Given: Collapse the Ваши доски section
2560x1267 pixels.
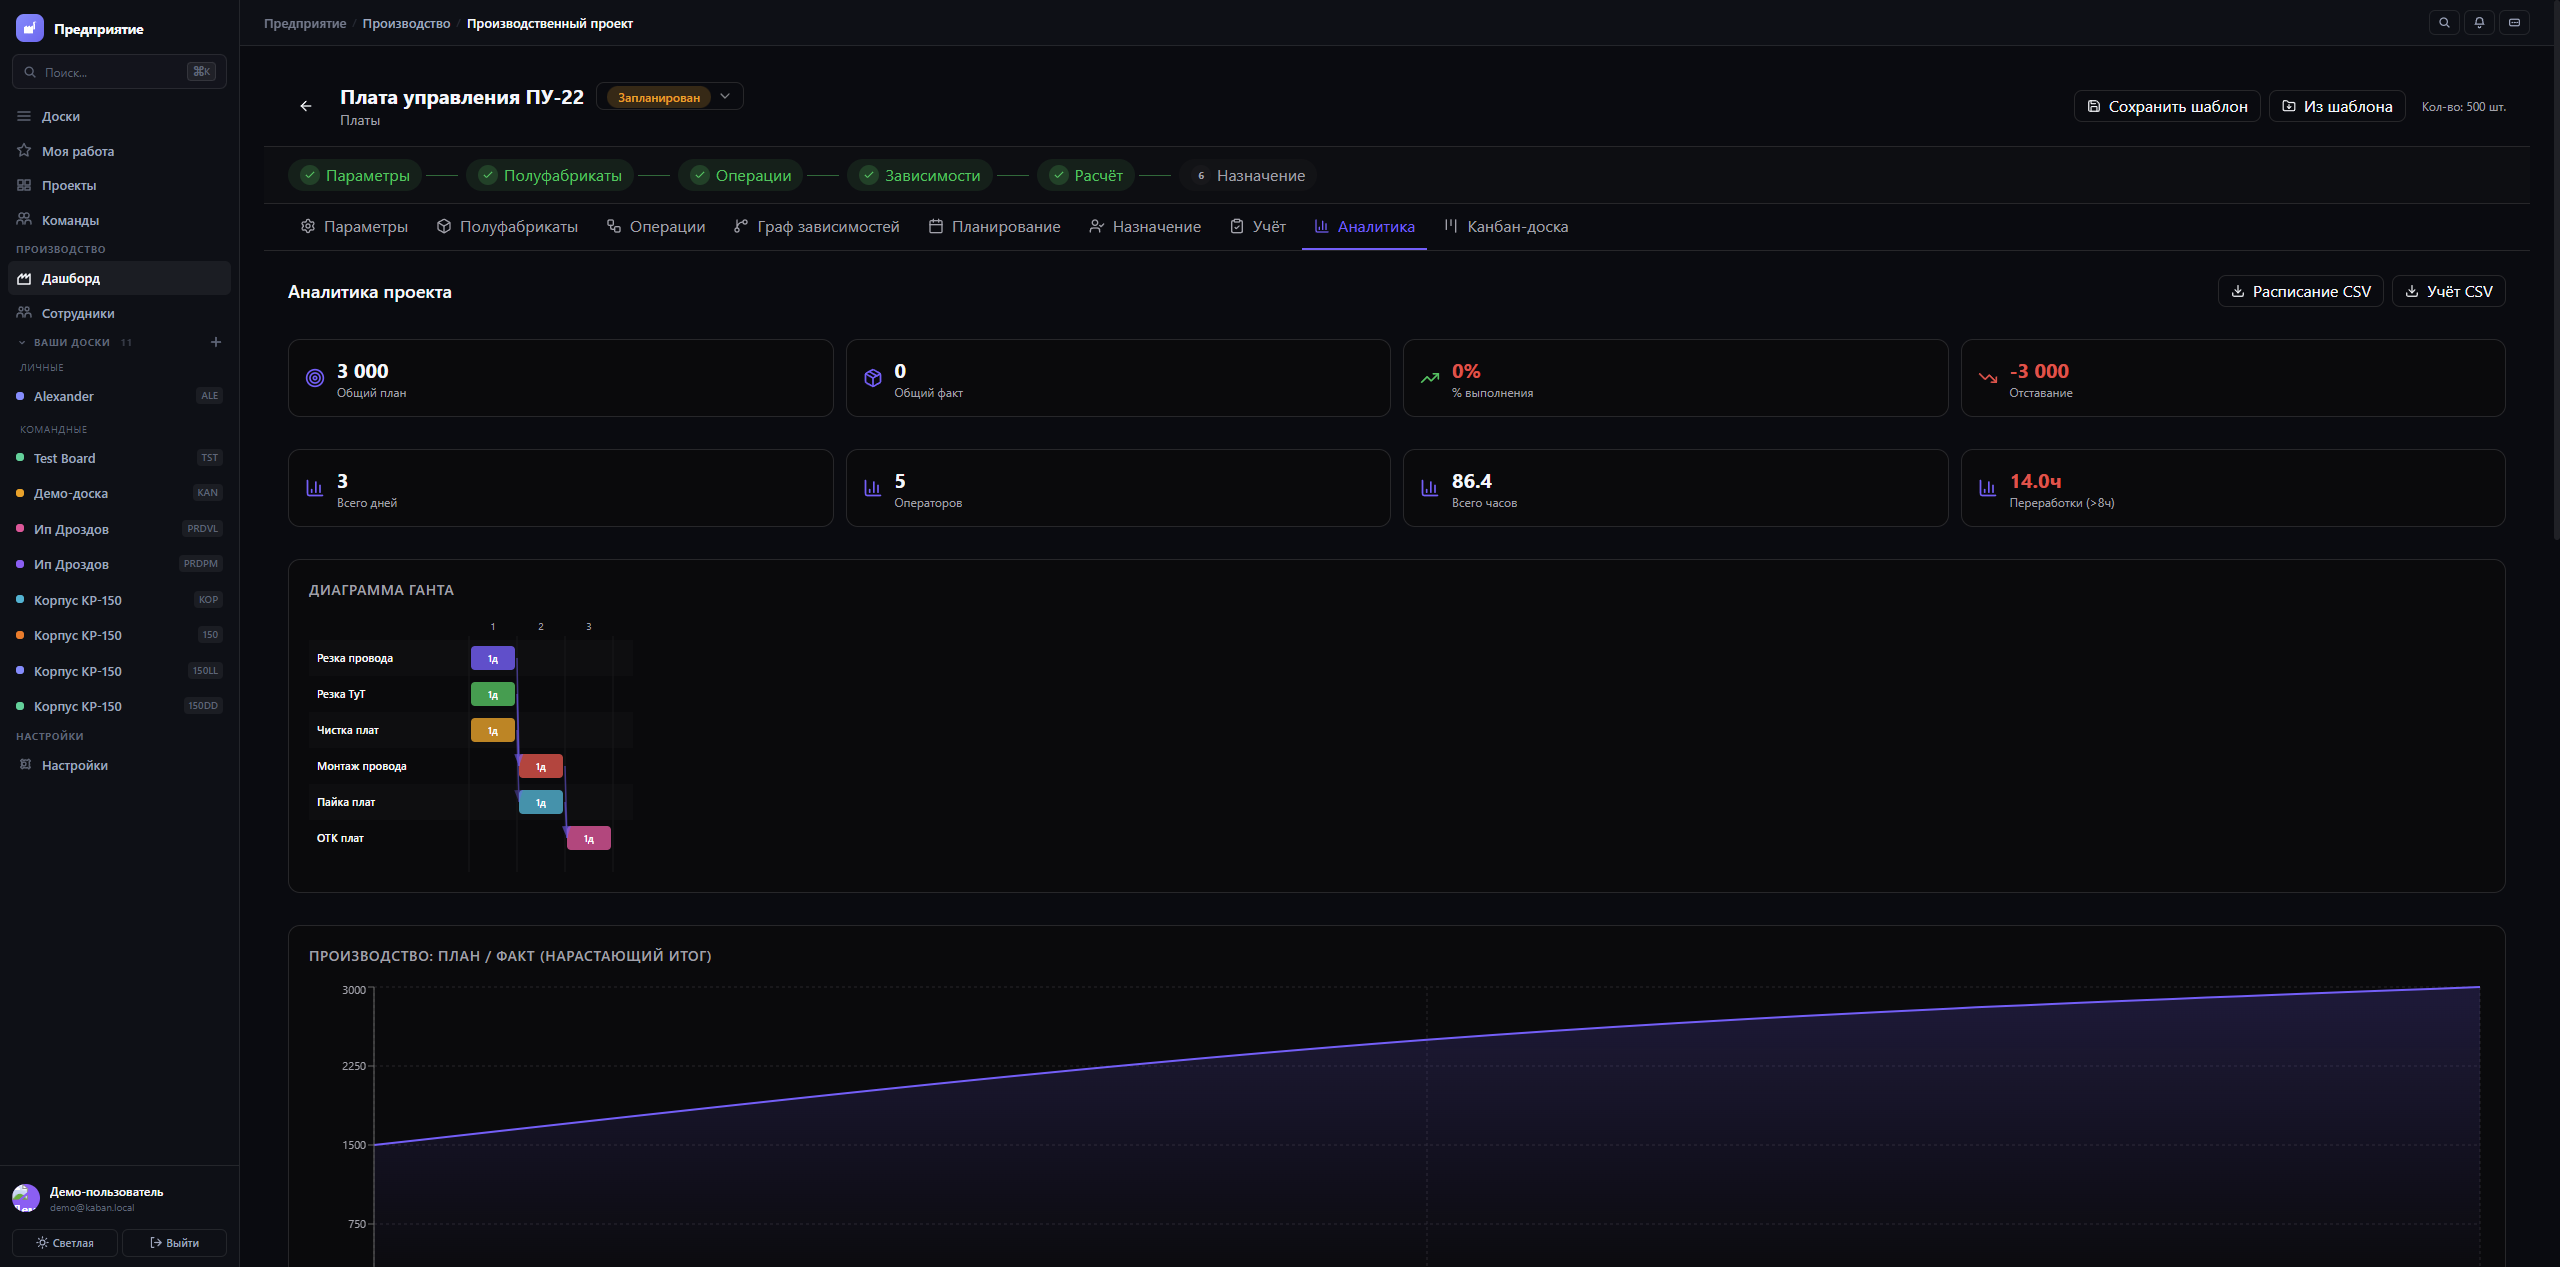Looking at the screenshot, I should [x=22, y=342].
